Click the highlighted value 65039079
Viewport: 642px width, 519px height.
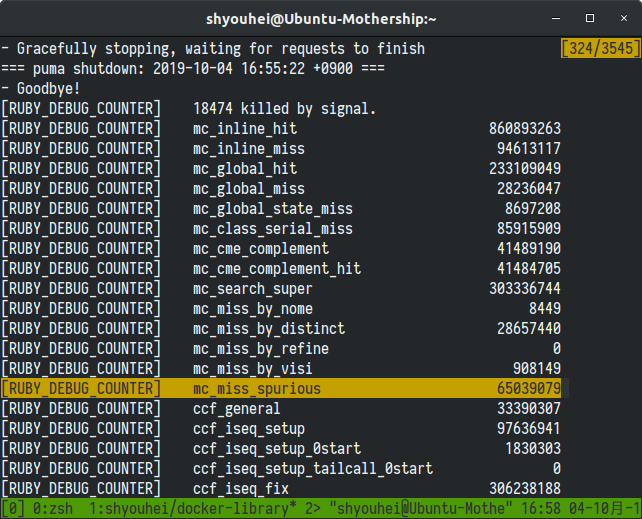coord(529,389)
